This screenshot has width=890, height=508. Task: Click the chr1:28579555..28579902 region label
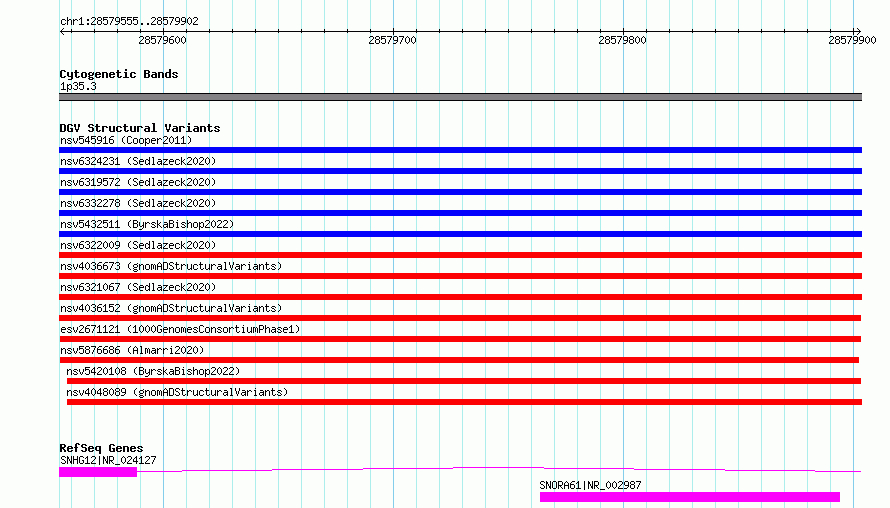tap(129, 21)
